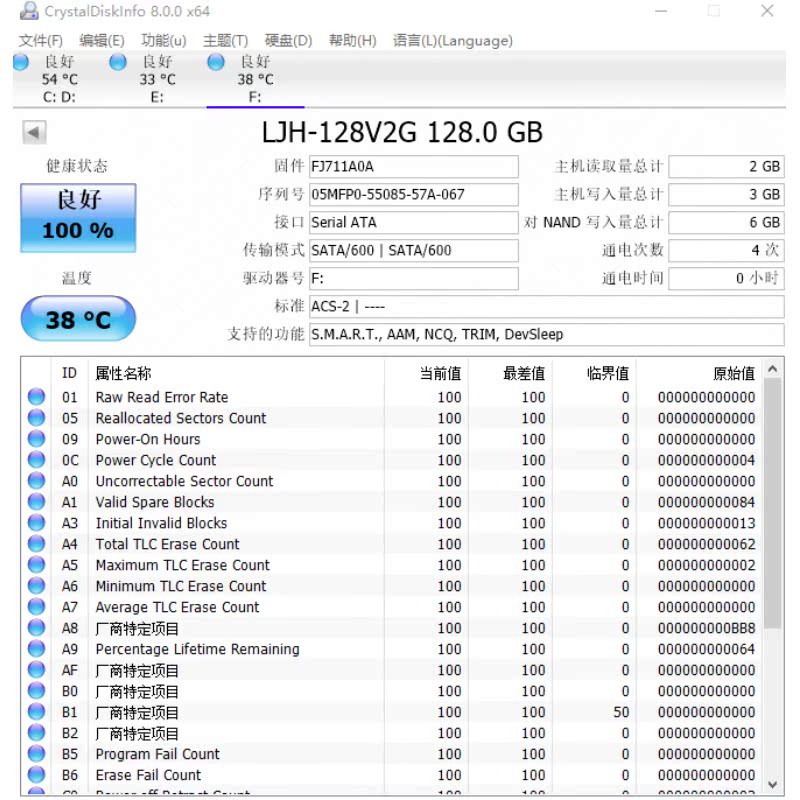This screenshot has height=800, width=800.
Task: Click the status orb for Uncorrectable Sector Count
Action: pyautogui.click(x=36, y=481)
